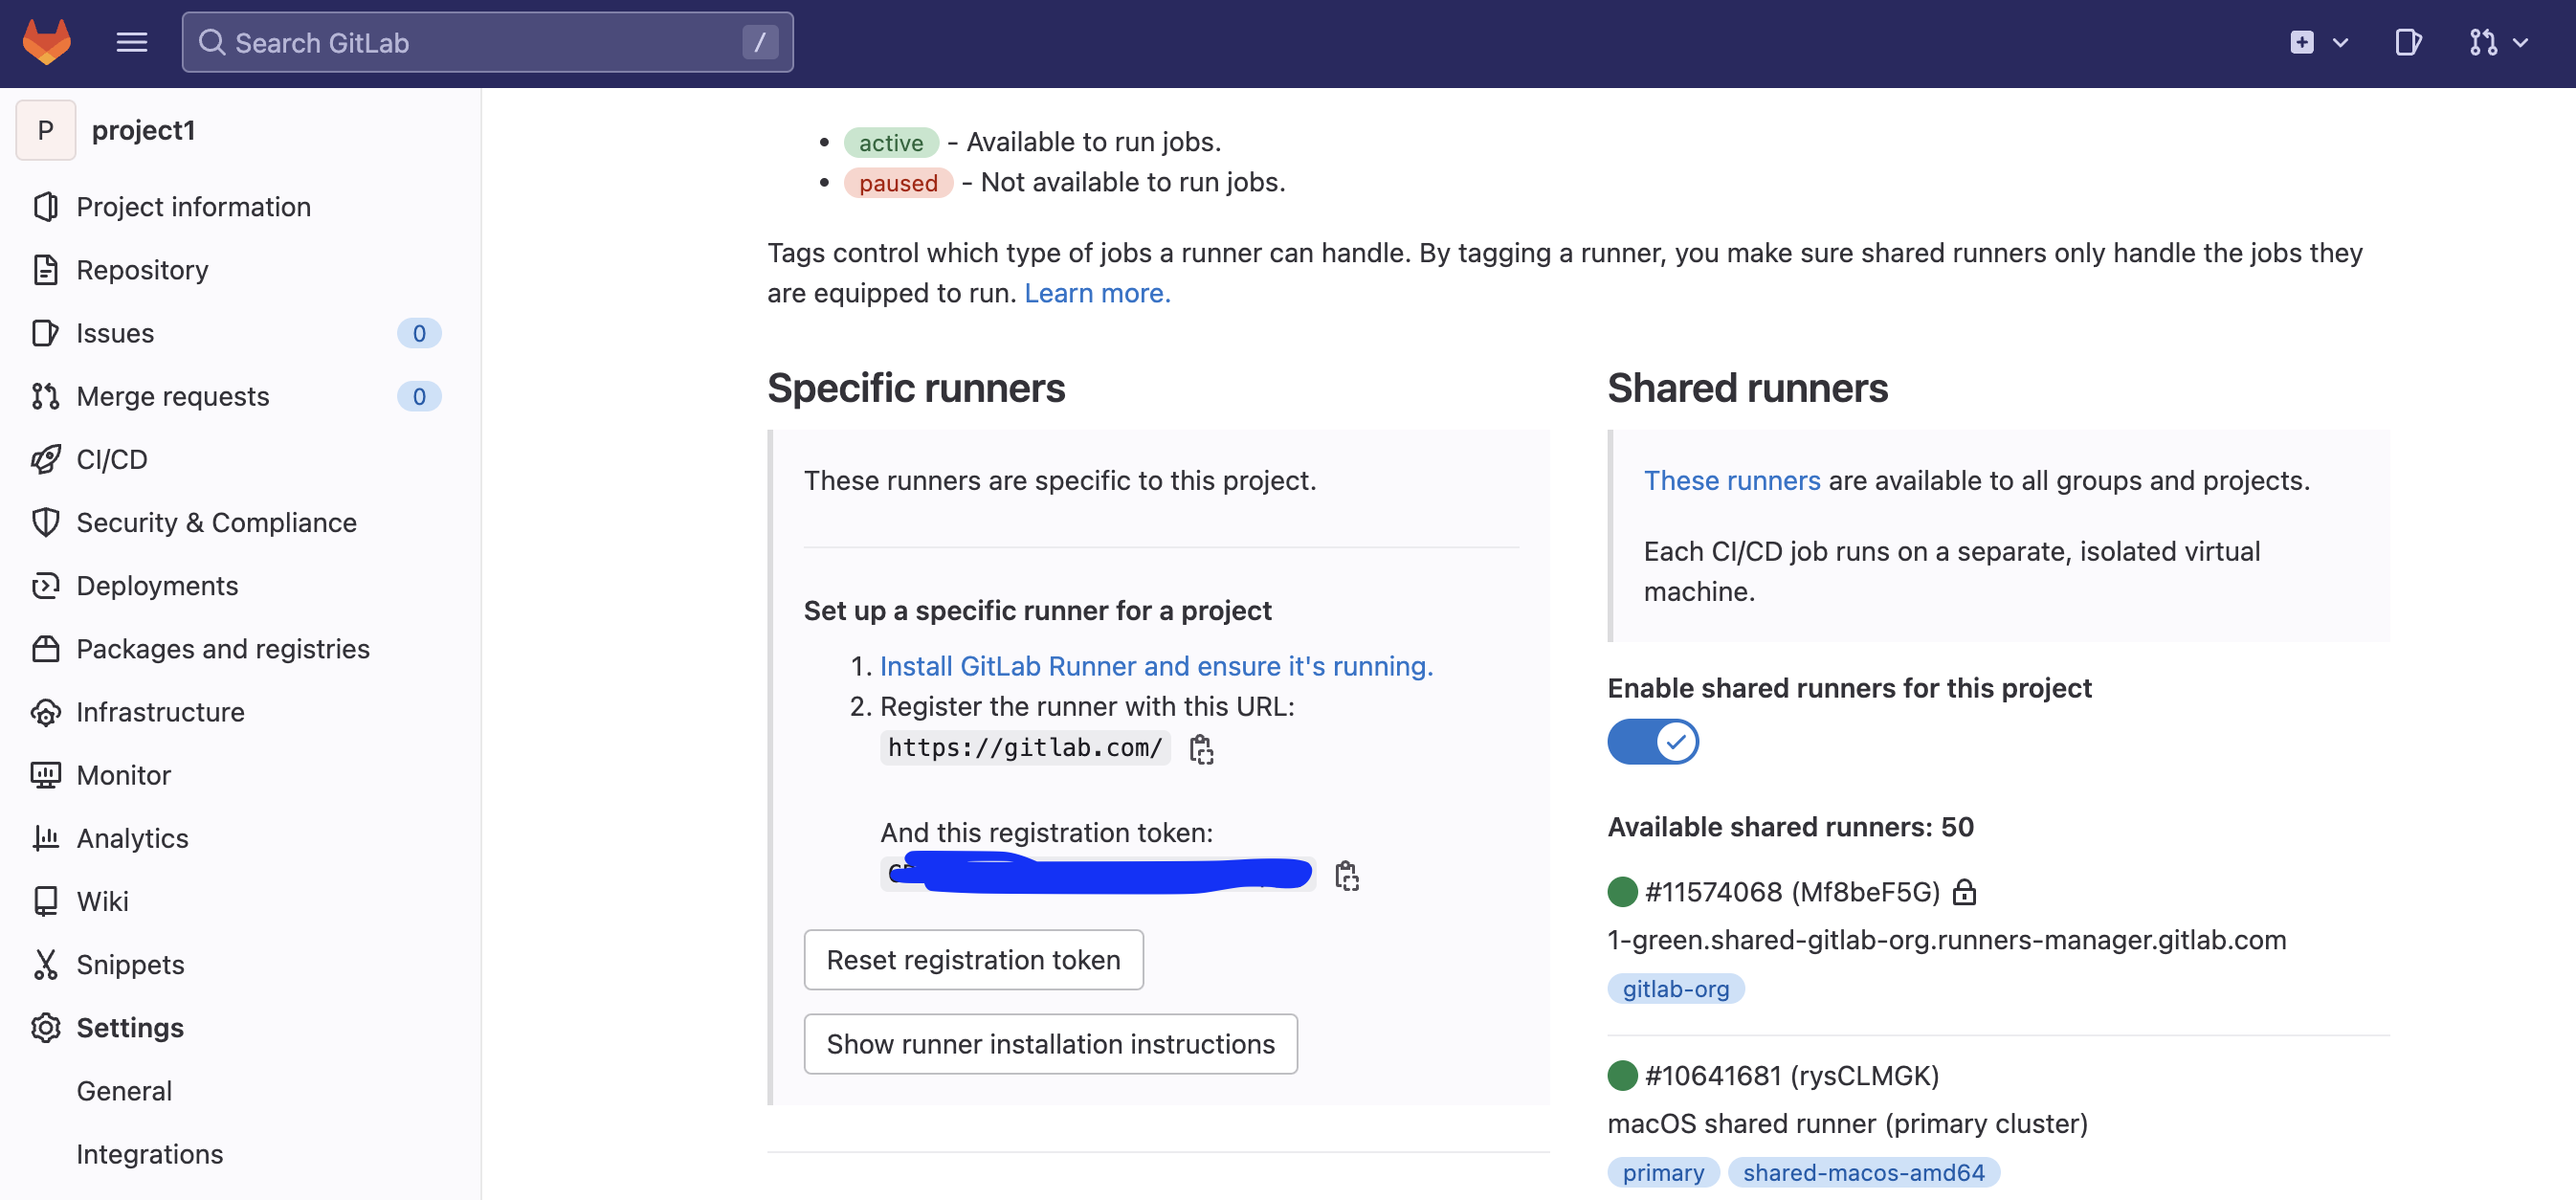Toggle shared runners for this project
2576x1200 pixels.
pyautogui.click(x=1653, y=742)
